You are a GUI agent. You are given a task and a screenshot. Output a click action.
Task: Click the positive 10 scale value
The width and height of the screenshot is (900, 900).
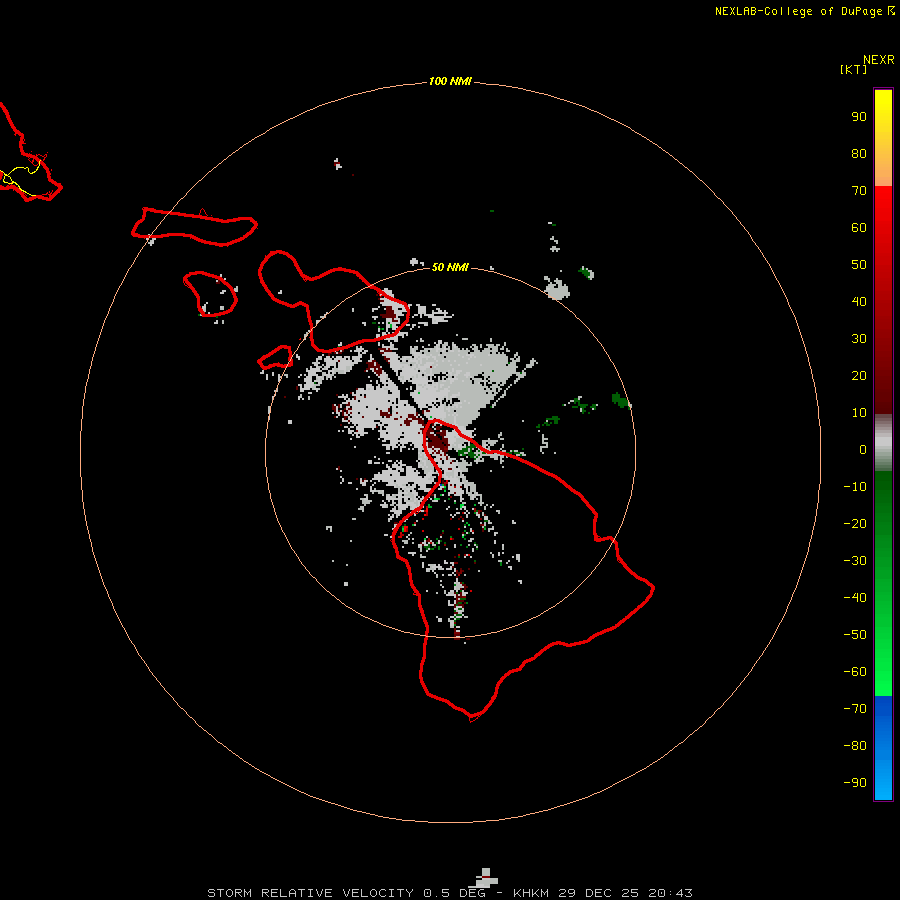coord(859,413)
